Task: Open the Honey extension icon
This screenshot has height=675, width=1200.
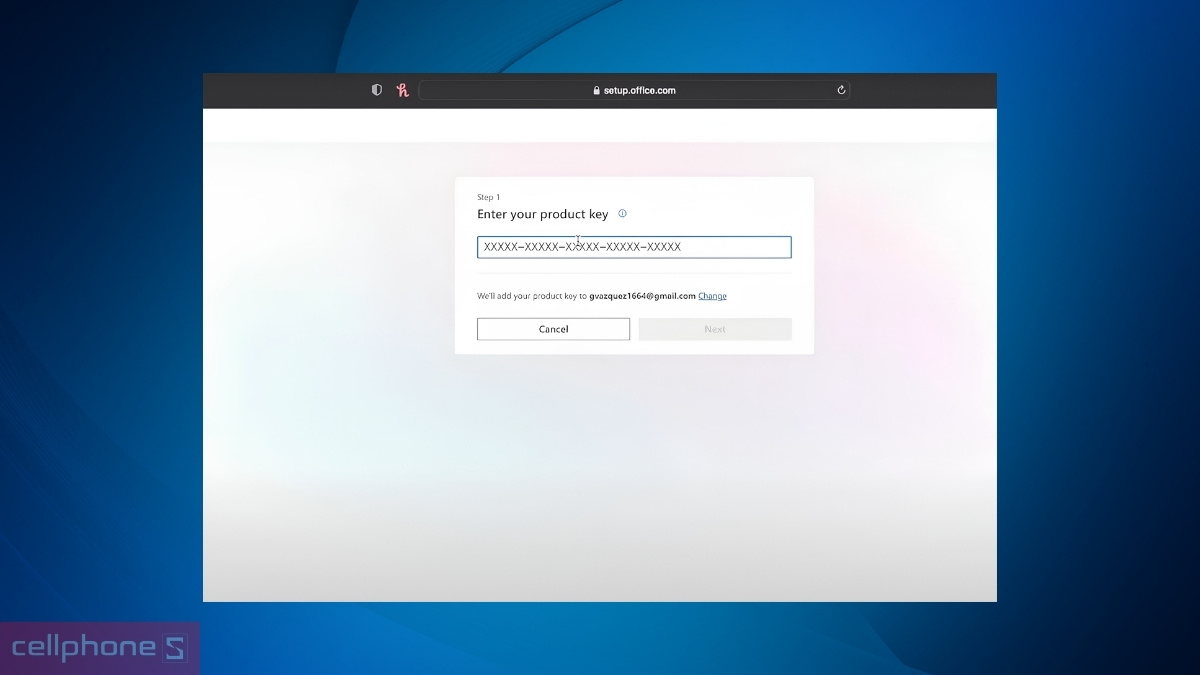Action: coord(403,90)
